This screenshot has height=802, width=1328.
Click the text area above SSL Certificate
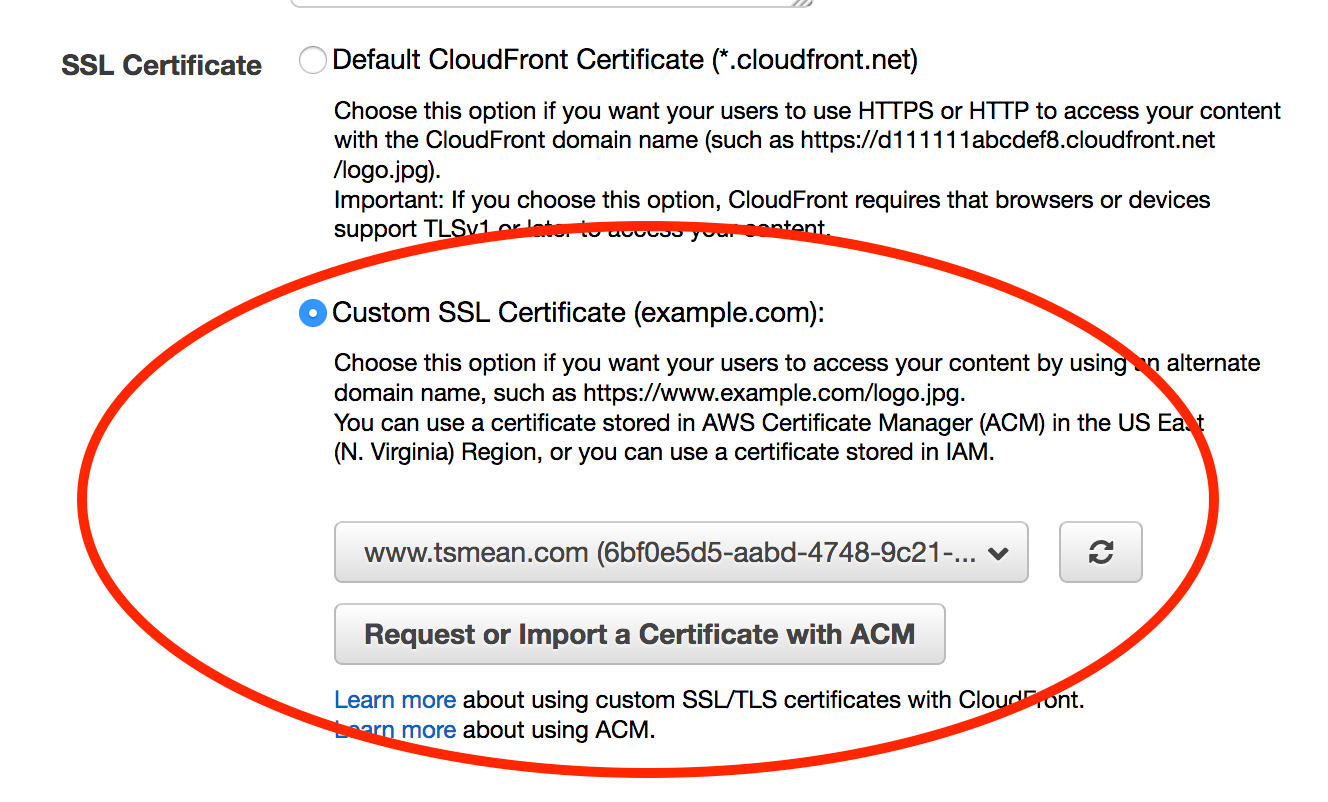550,3
